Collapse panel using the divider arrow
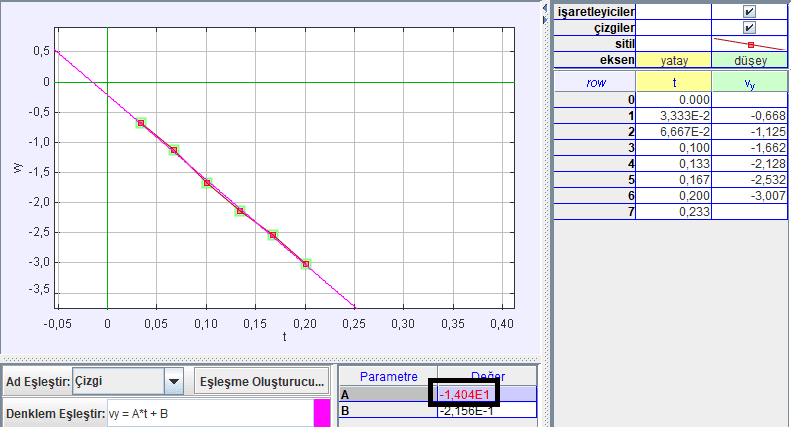The height and width of the screenshot is (427, 791). (545, 8)
